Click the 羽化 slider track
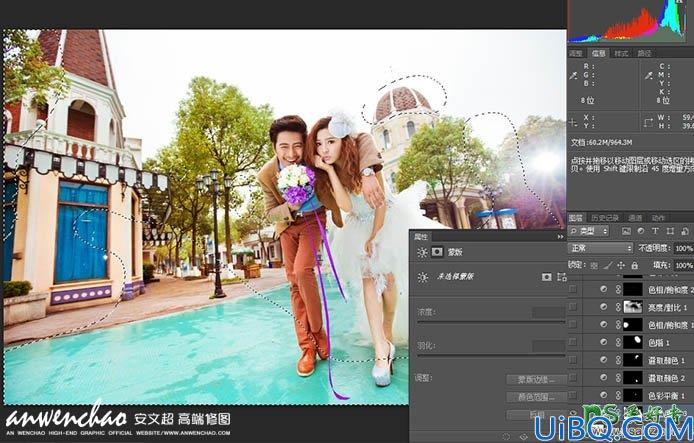 click(491, 355)
